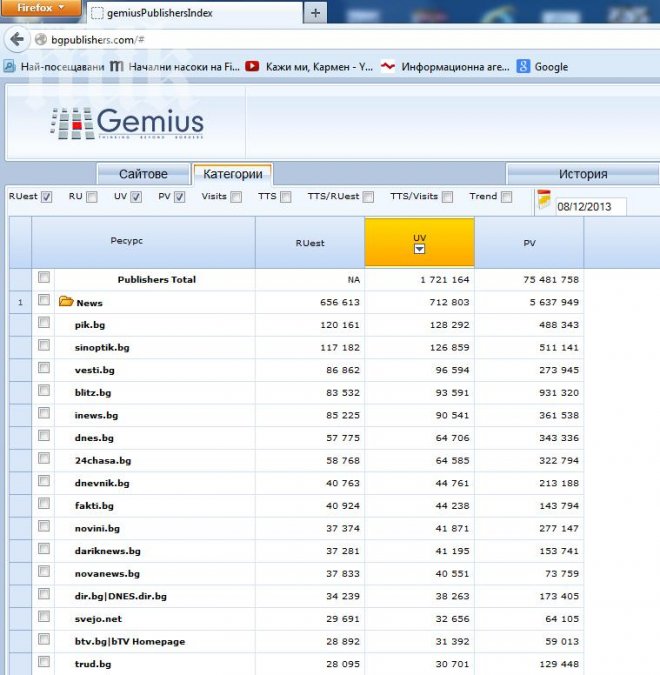Enable the Visits checkbox
660x675 pixels.
pyautogui.click(x=236, y=197)
